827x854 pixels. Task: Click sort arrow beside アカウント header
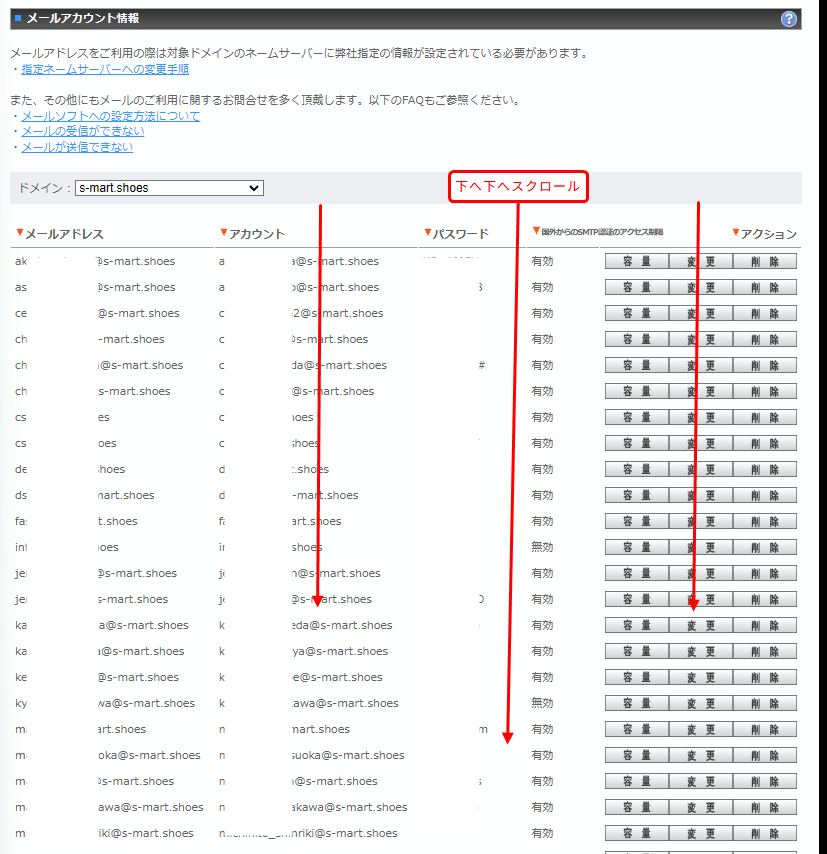coord(223,233)
